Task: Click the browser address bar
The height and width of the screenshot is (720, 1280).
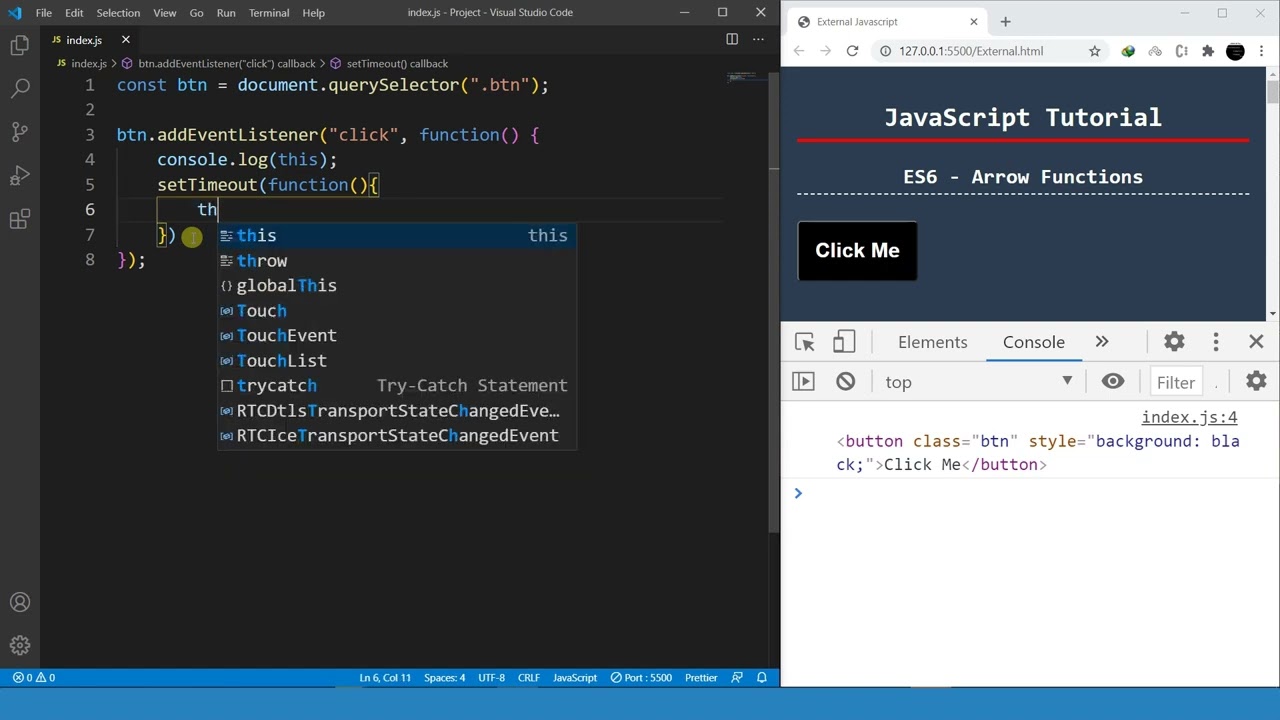Action: [990, 51]
